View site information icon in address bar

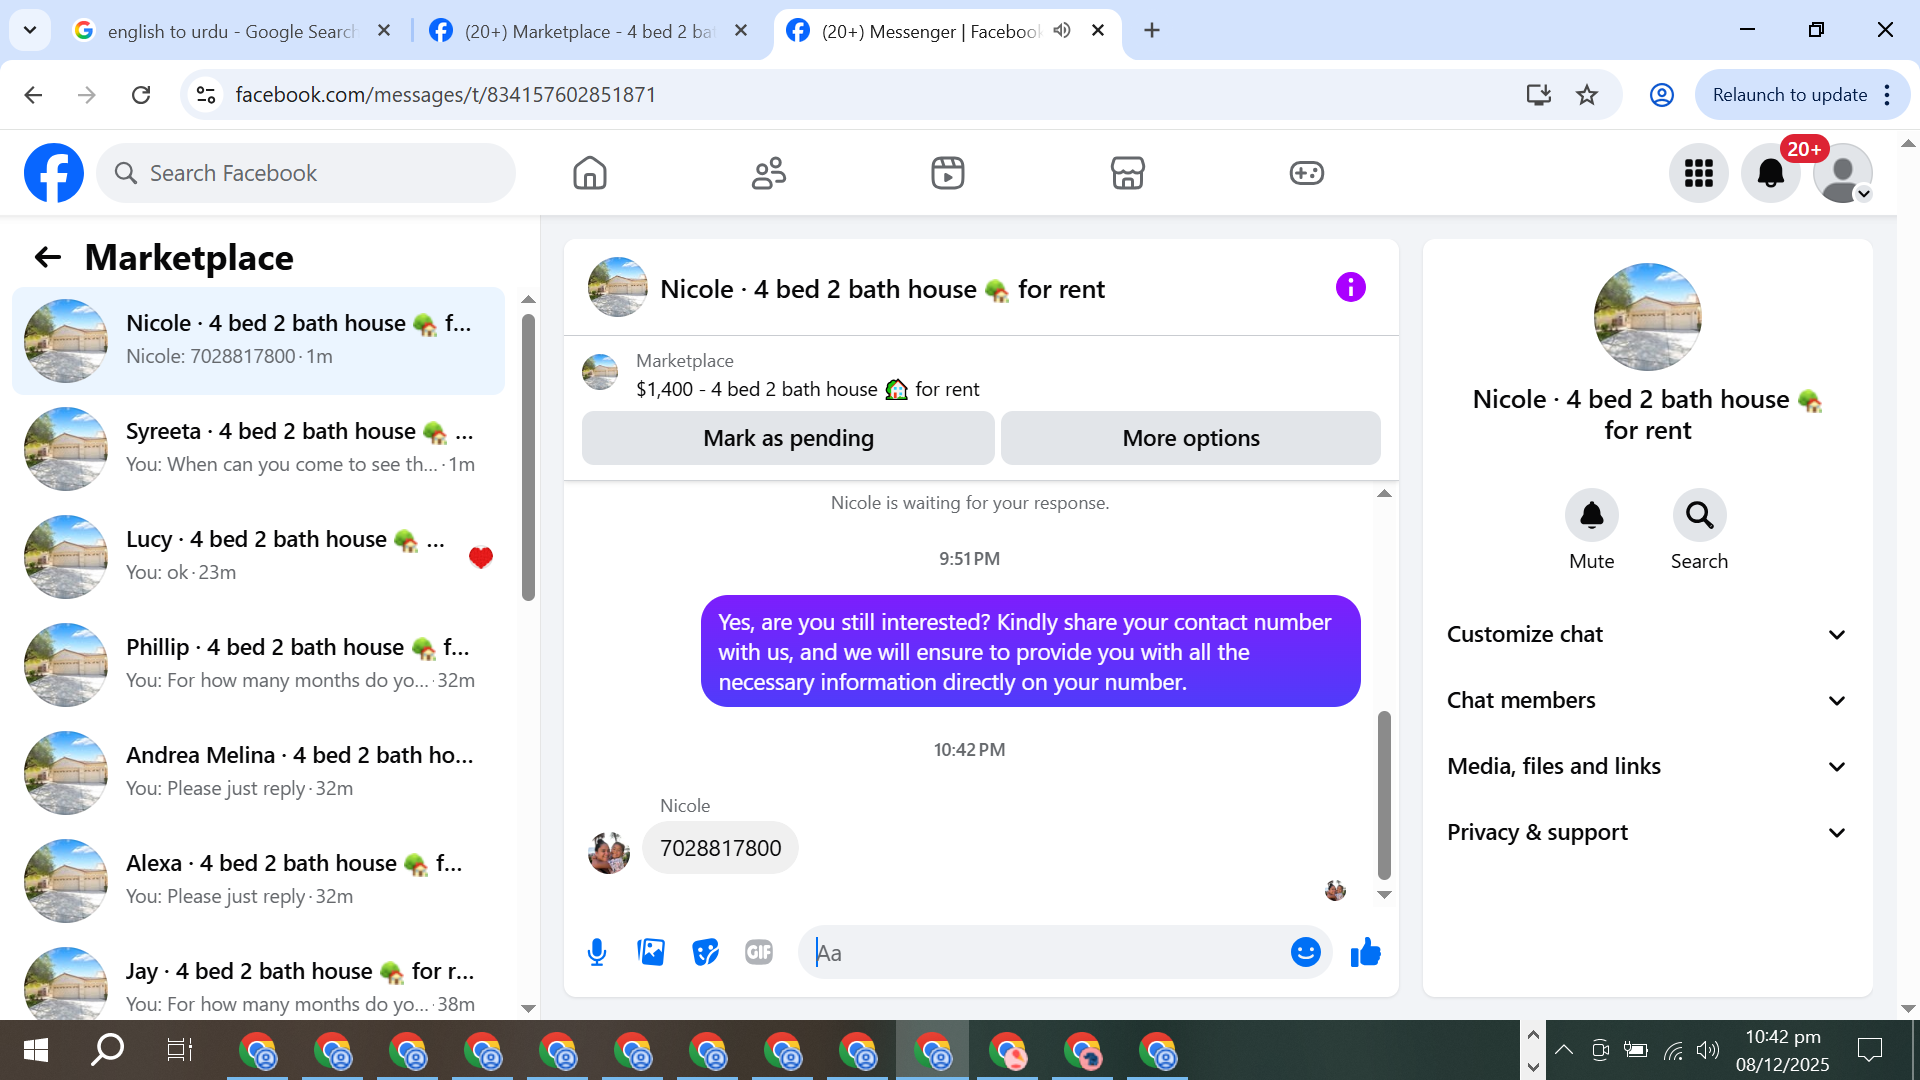coord(206,95)
